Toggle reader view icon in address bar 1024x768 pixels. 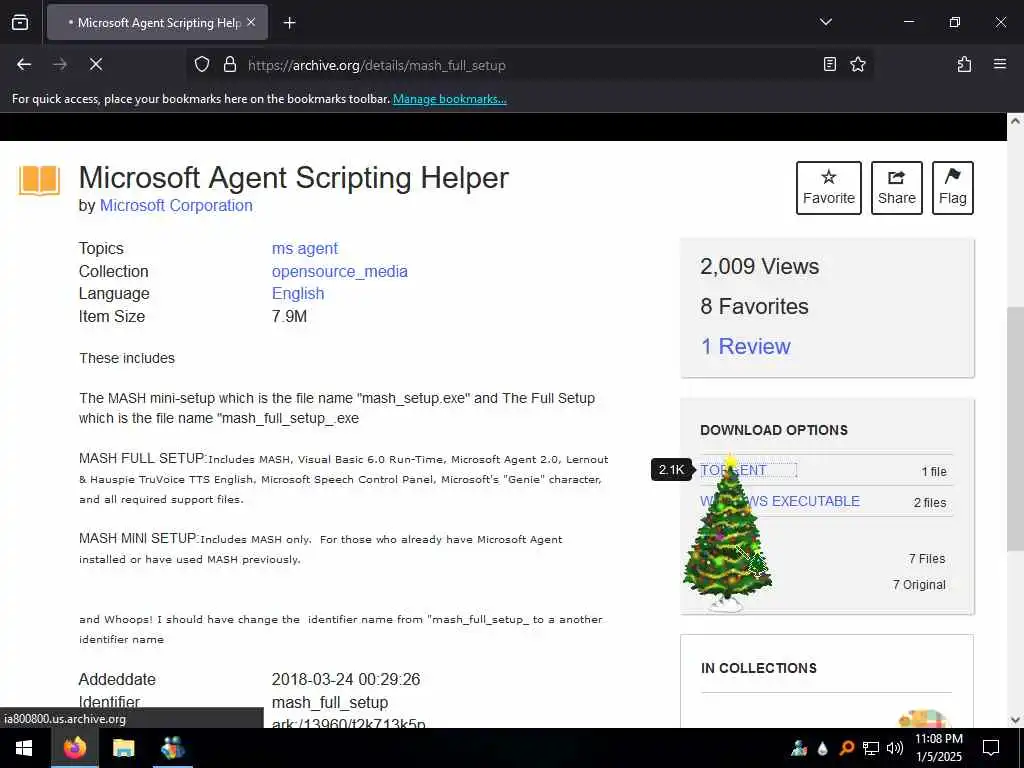(829, 65)
